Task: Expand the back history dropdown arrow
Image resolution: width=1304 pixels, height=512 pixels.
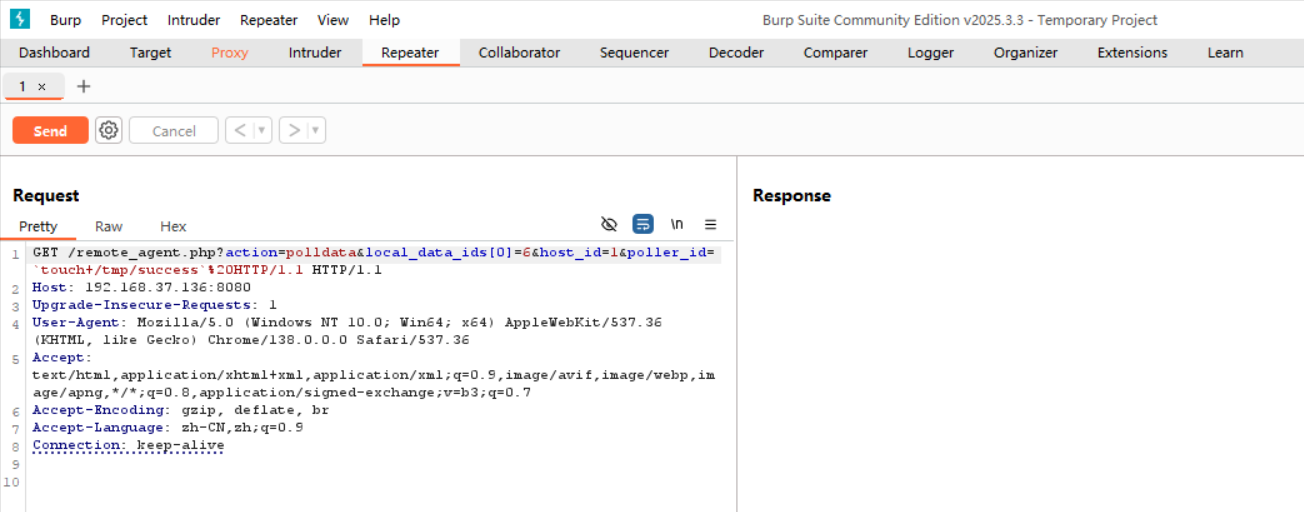Action: click(x=262, y=130)
